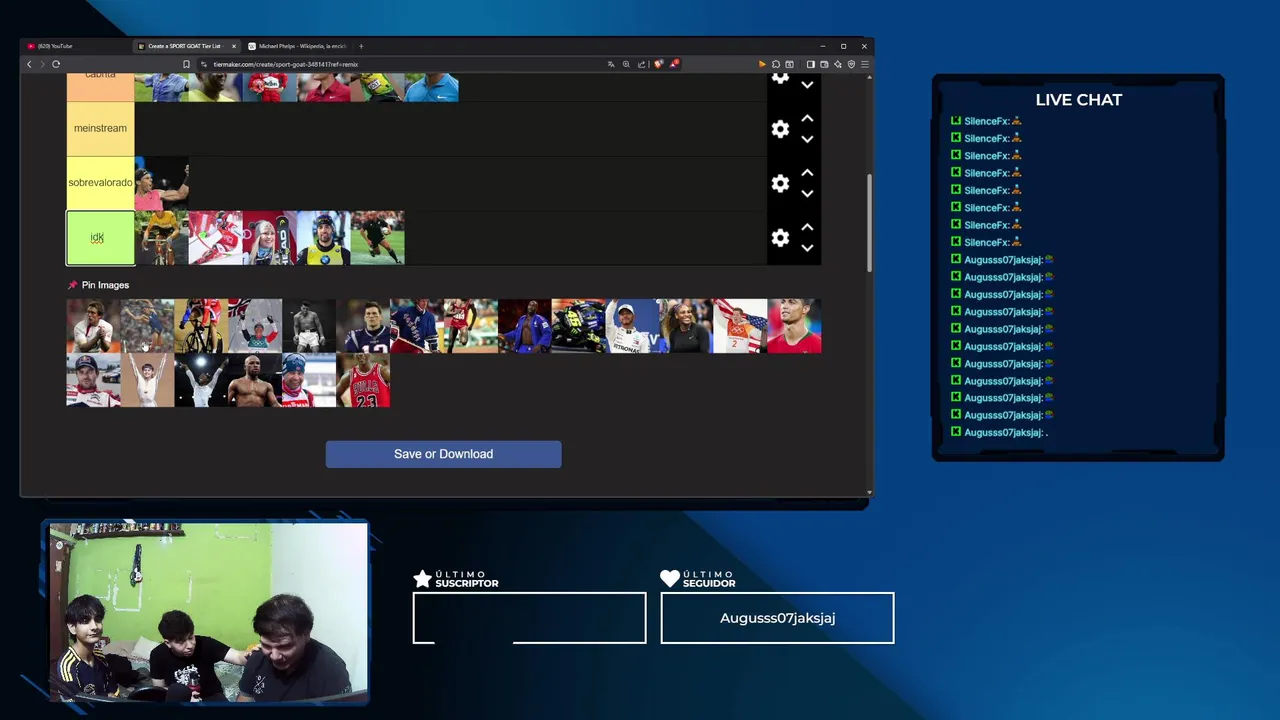The image size is (1280, 720).
Task: Pick the racing driver in white Petronas suit
Action: point(633,326)
